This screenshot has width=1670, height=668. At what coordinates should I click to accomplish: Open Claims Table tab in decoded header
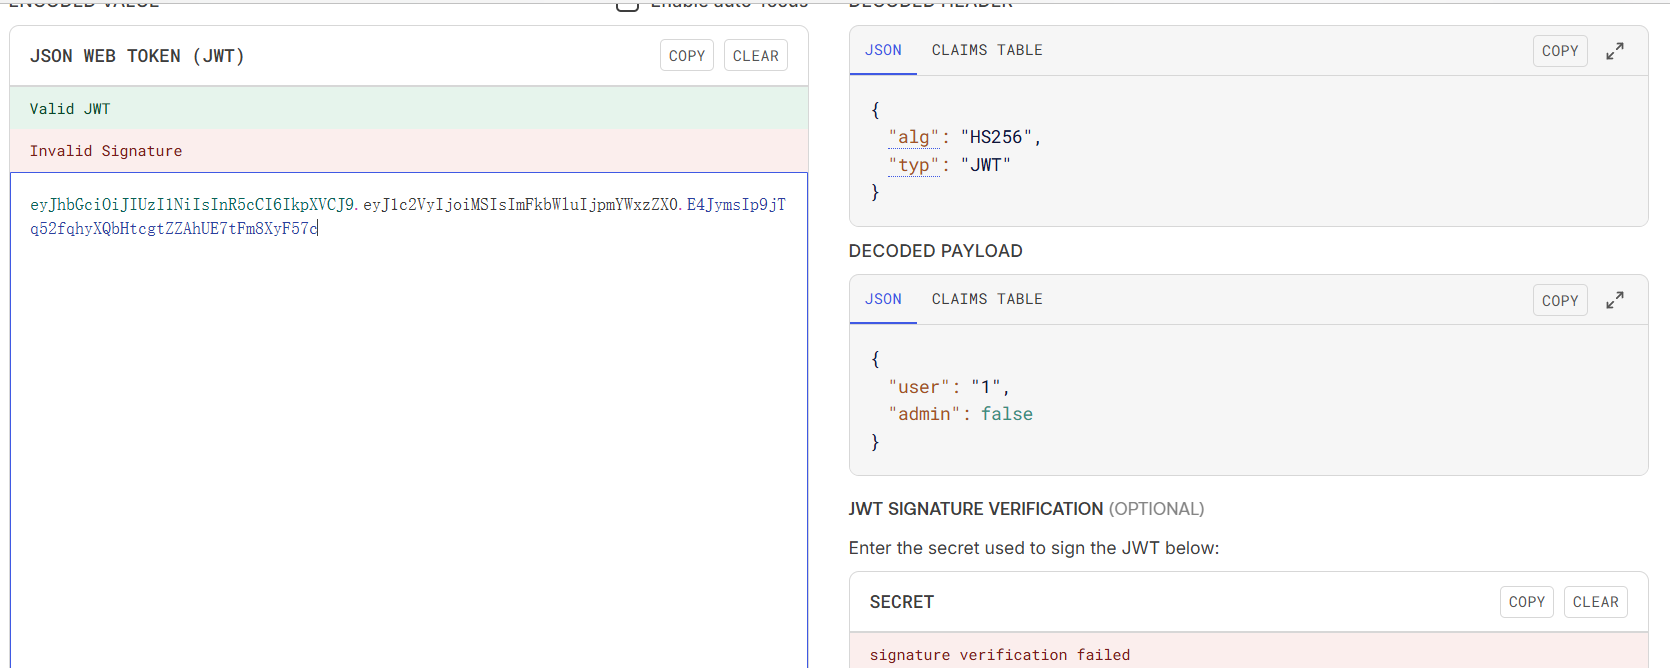(986, 50)
